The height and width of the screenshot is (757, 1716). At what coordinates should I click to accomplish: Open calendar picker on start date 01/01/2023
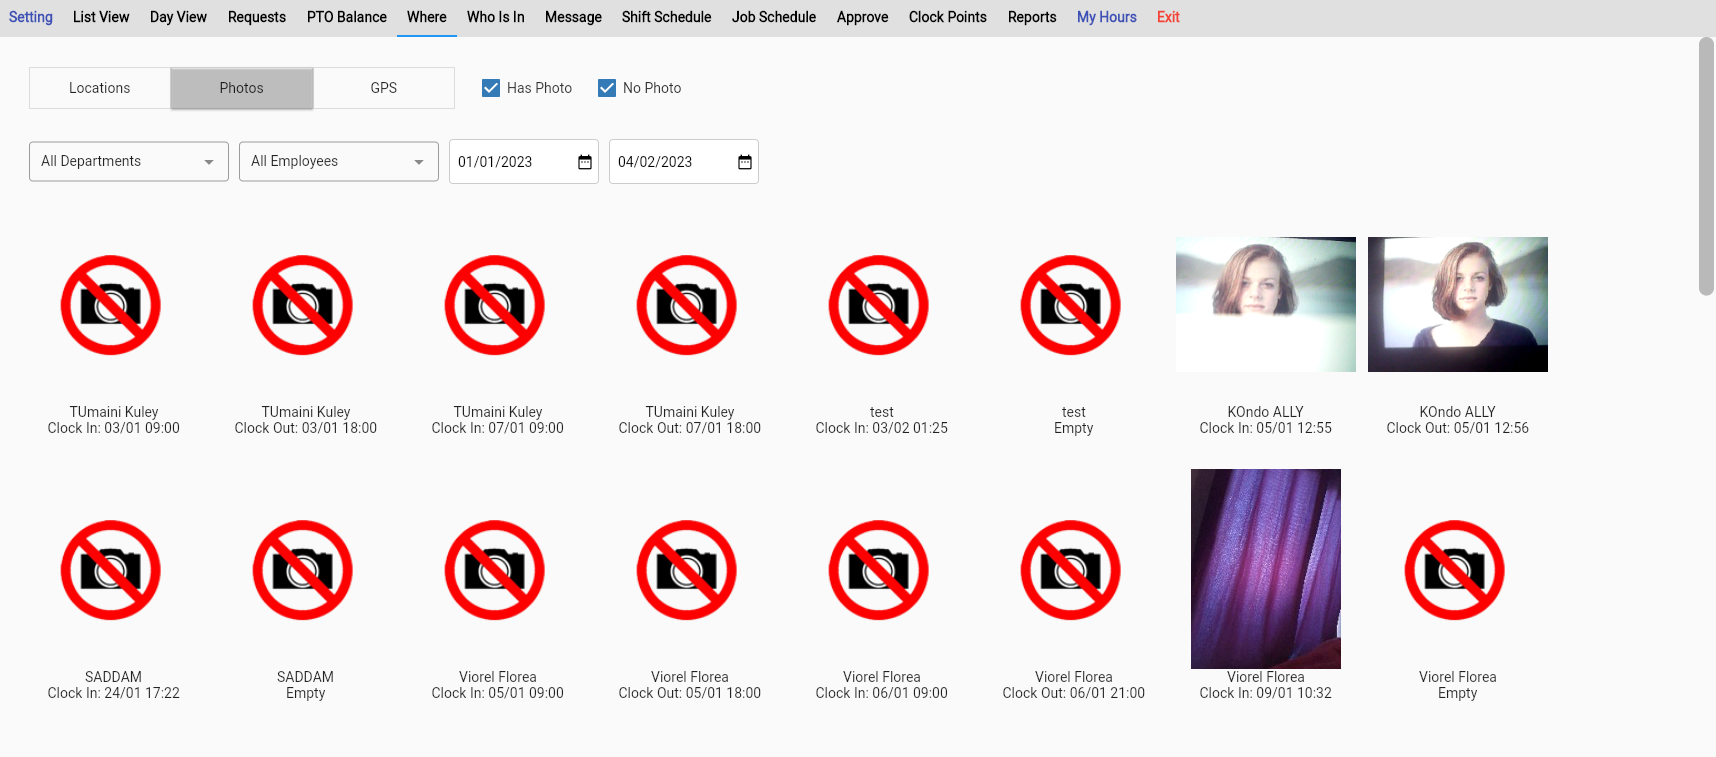pos(585,162)
